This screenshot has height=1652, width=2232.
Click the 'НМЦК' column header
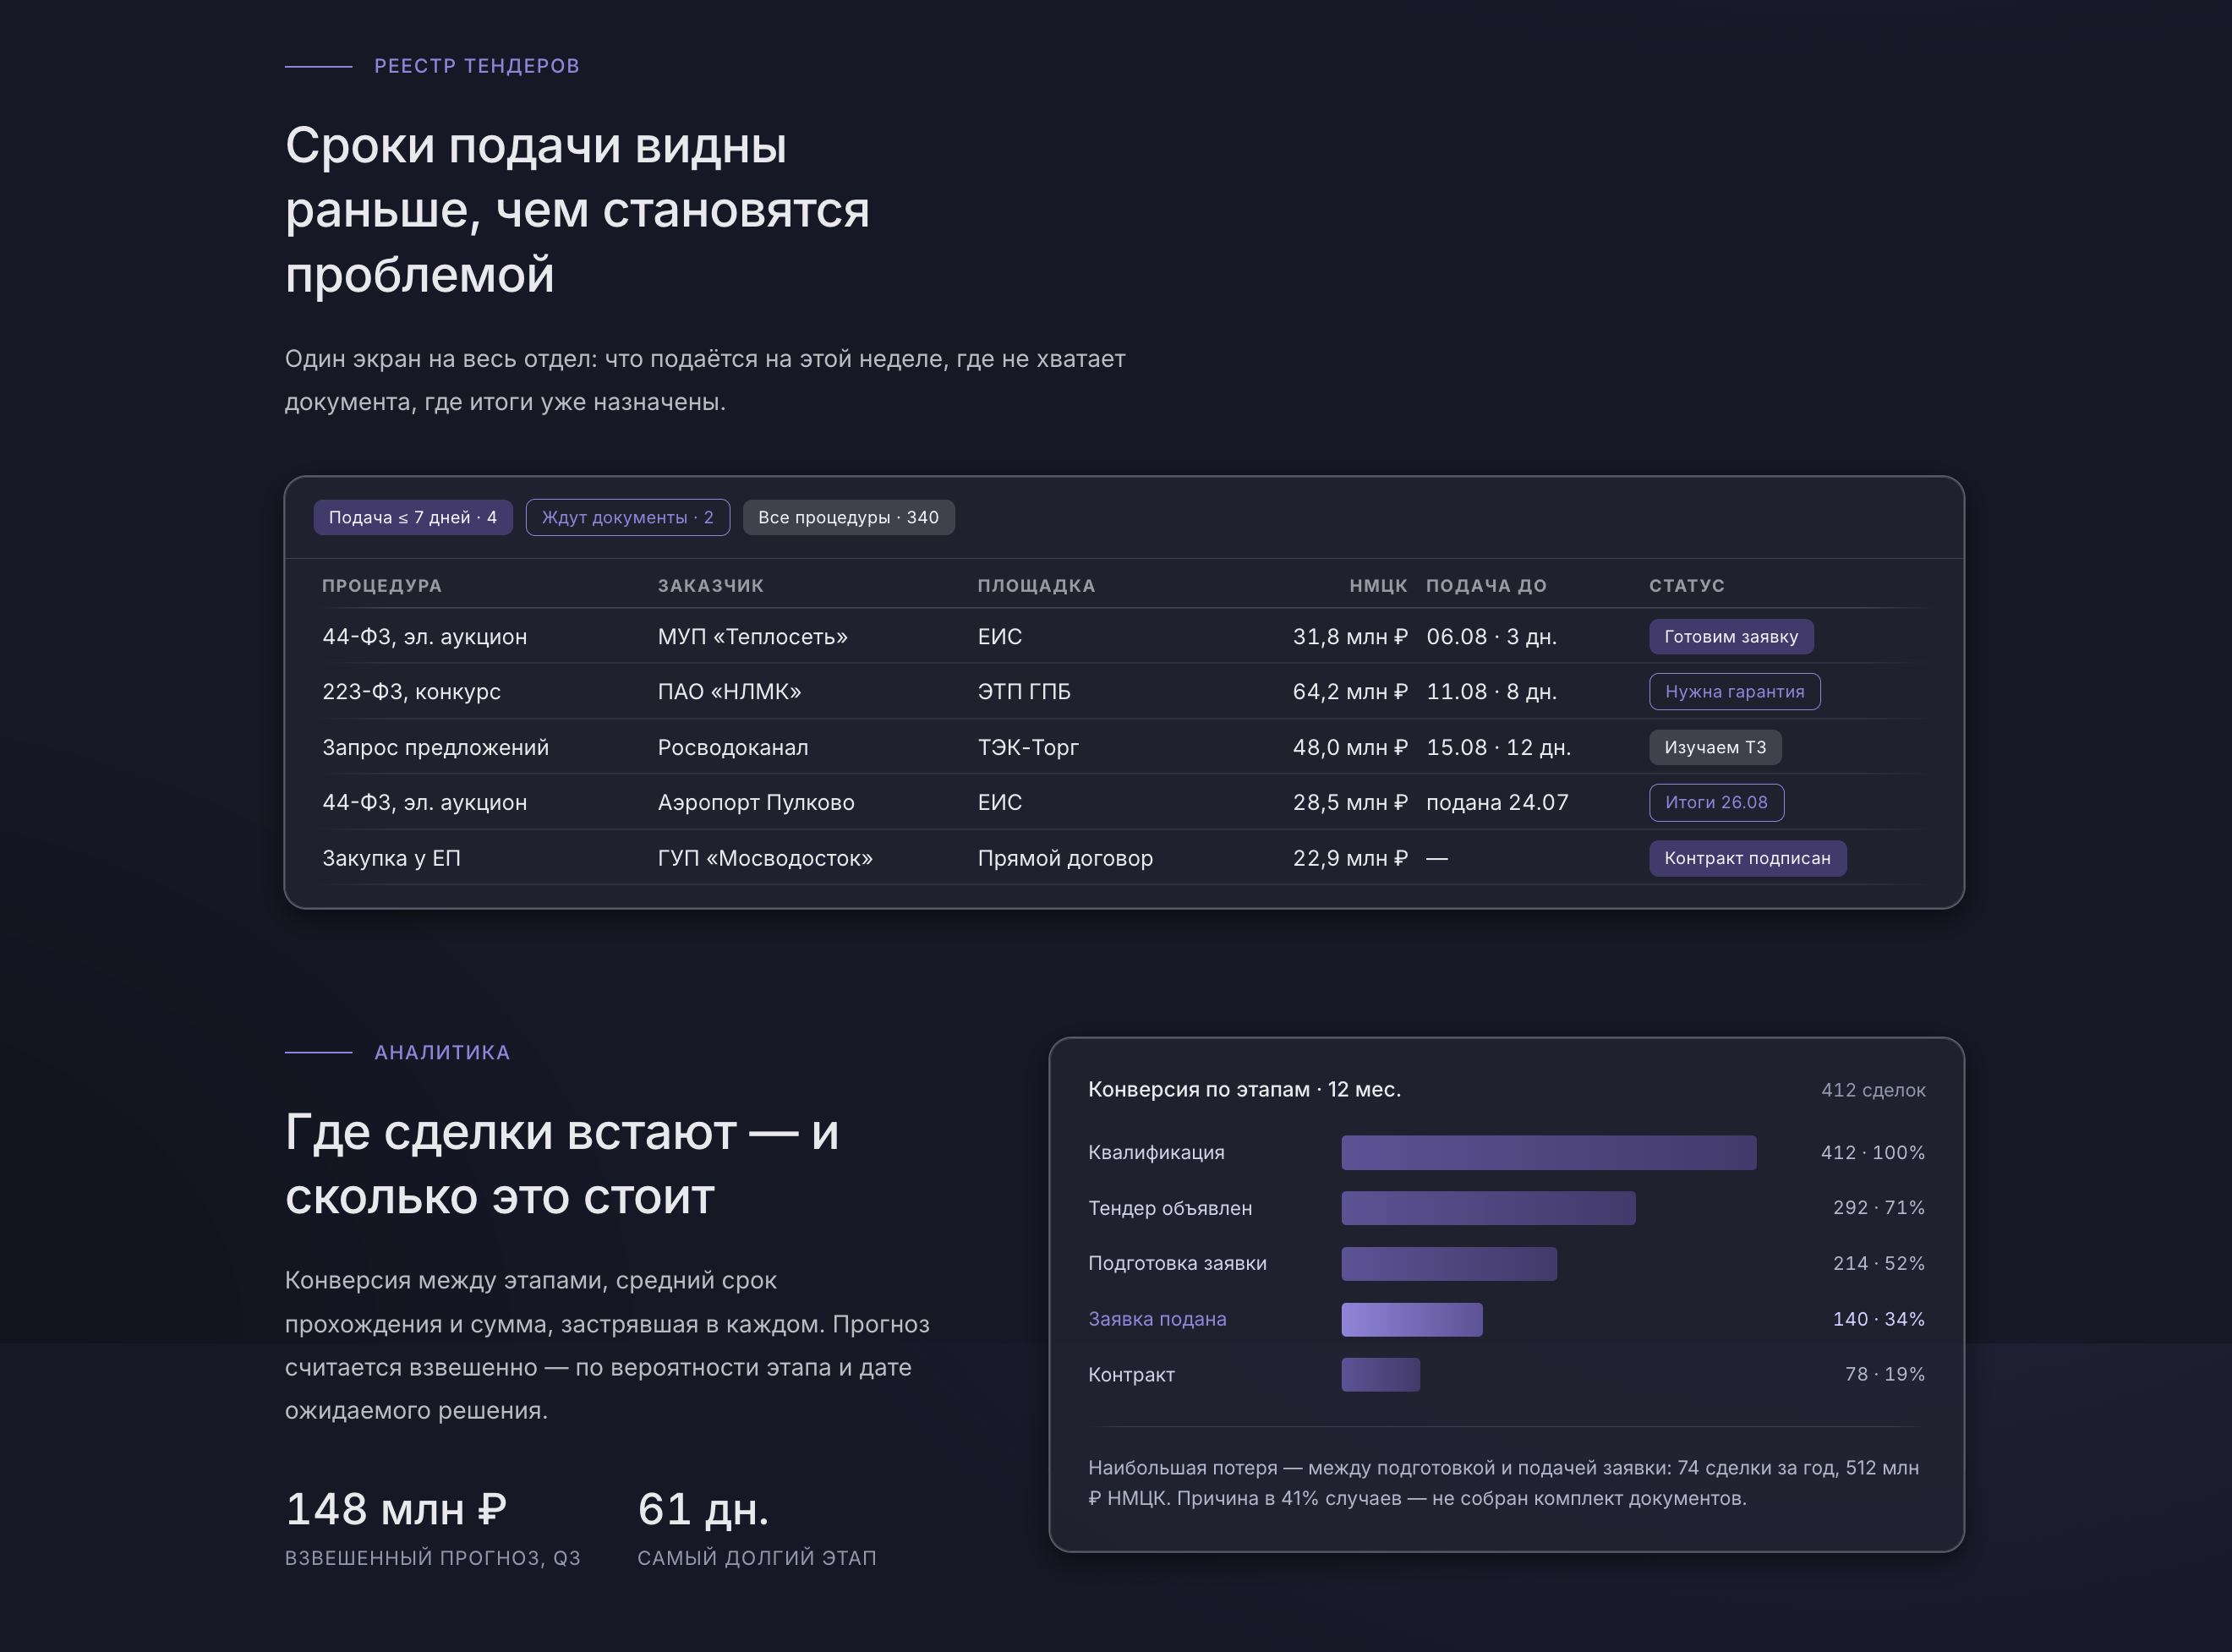(1378, 586)
